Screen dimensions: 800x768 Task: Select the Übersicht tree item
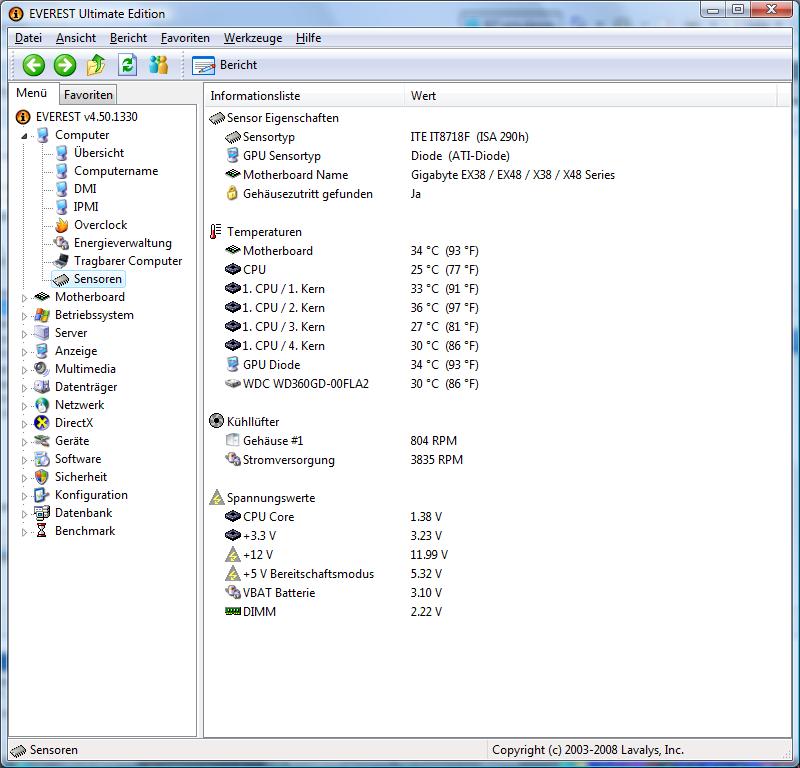click(x=98, y=153)
